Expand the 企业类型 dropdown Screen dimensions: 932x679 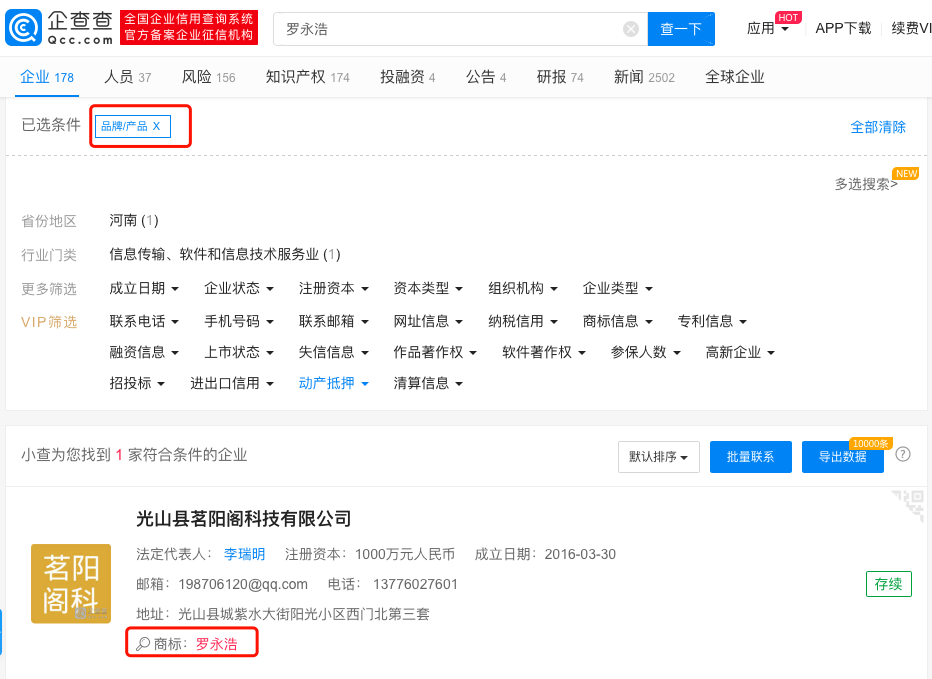618,288
